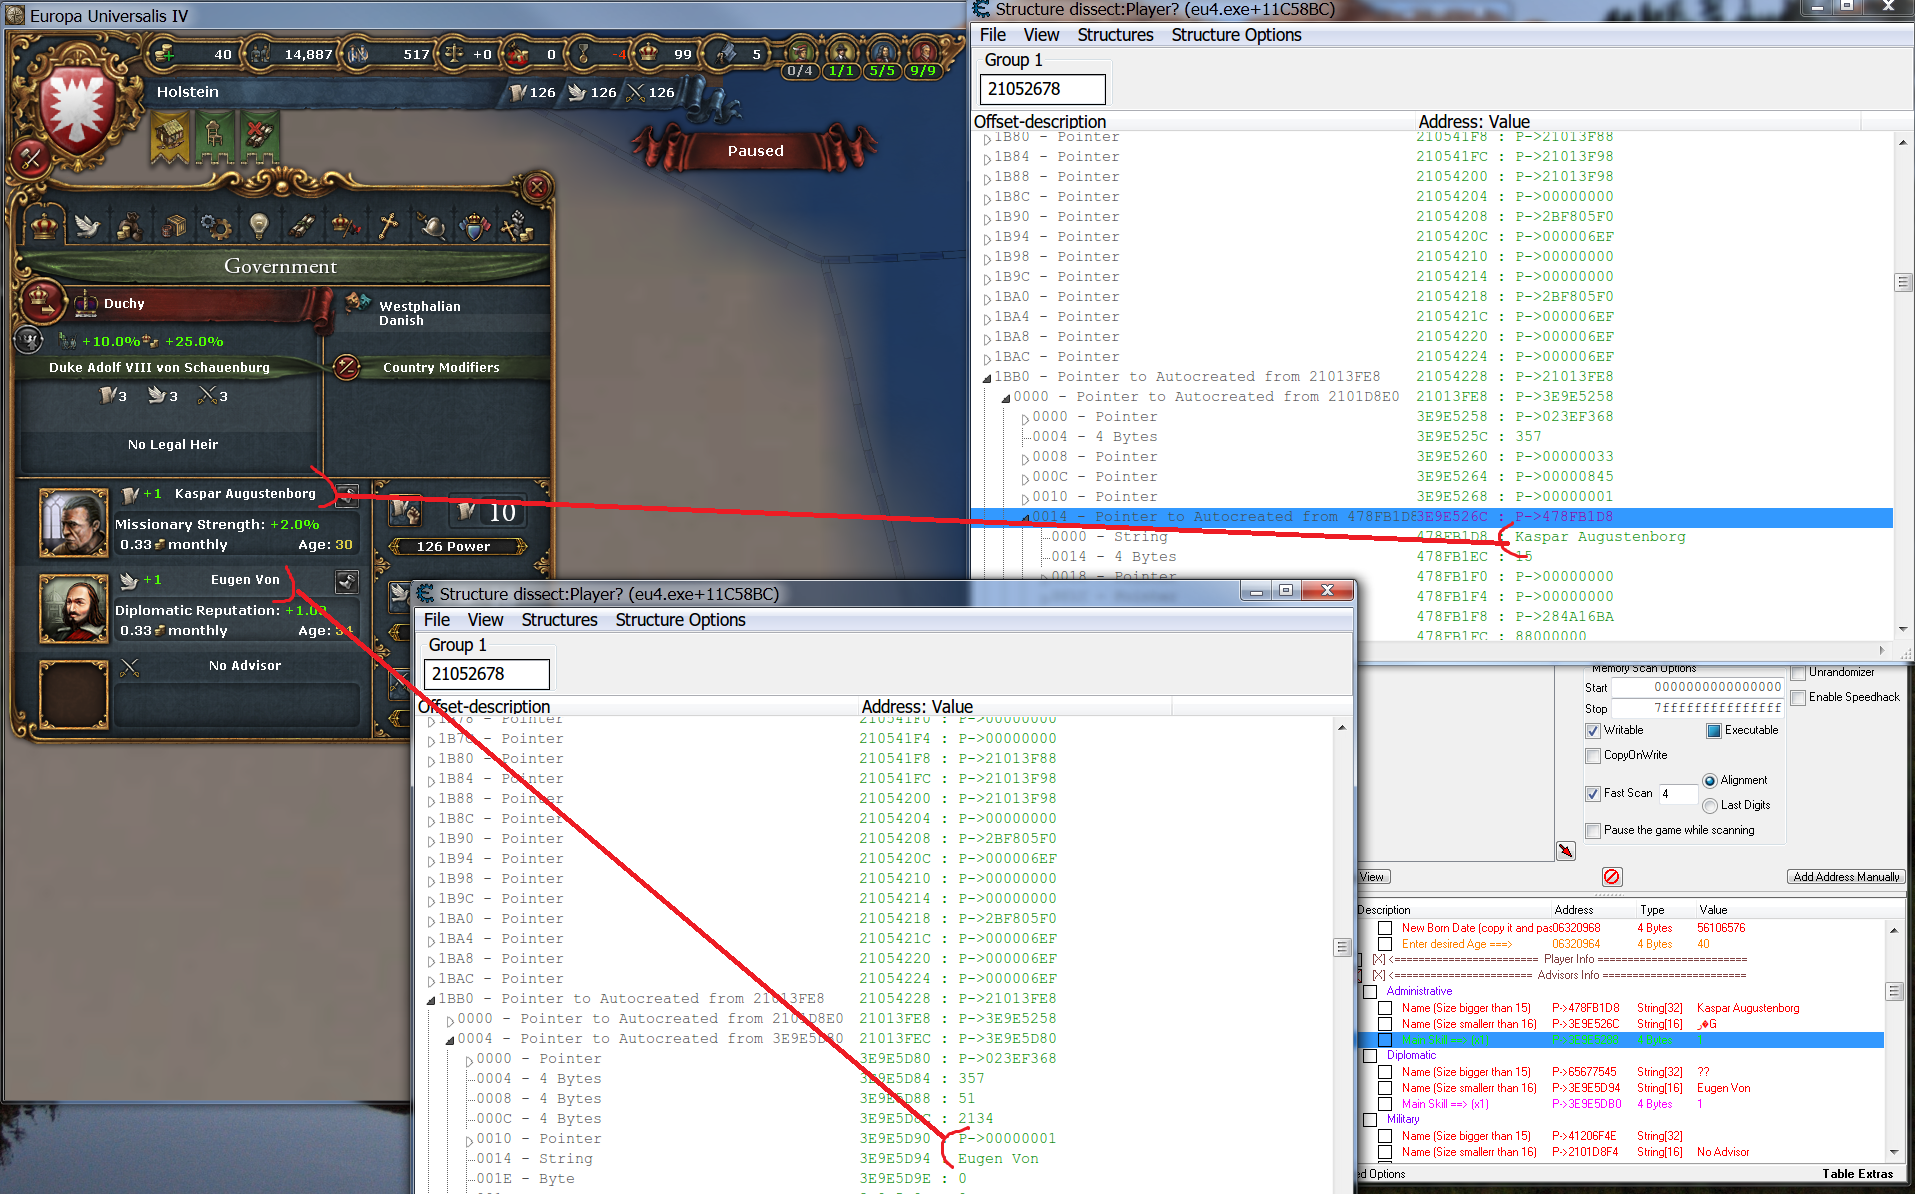The height and width of the screenshot is (1200, 1920).
Task: Open Country Modifiers round icon
Action: click(346, 367)
